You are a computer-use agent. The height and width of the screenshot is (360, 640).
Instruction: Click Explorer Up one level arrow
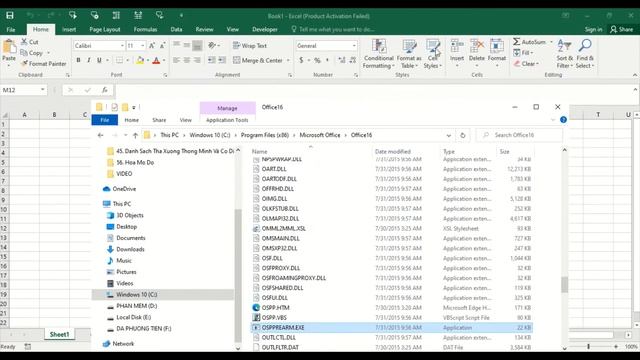135,135
